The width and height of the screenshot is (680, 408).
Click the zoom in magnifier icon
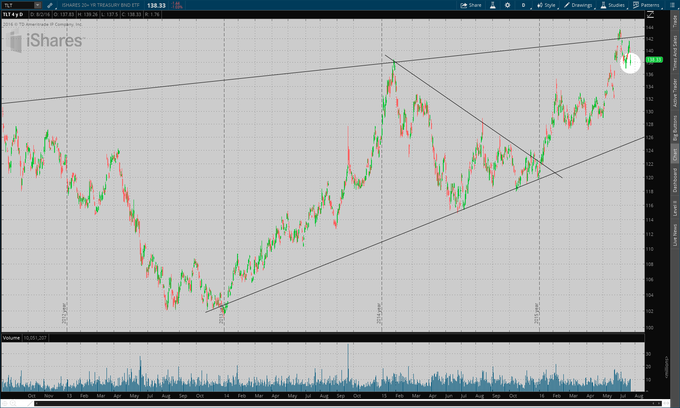click(13, 404)
